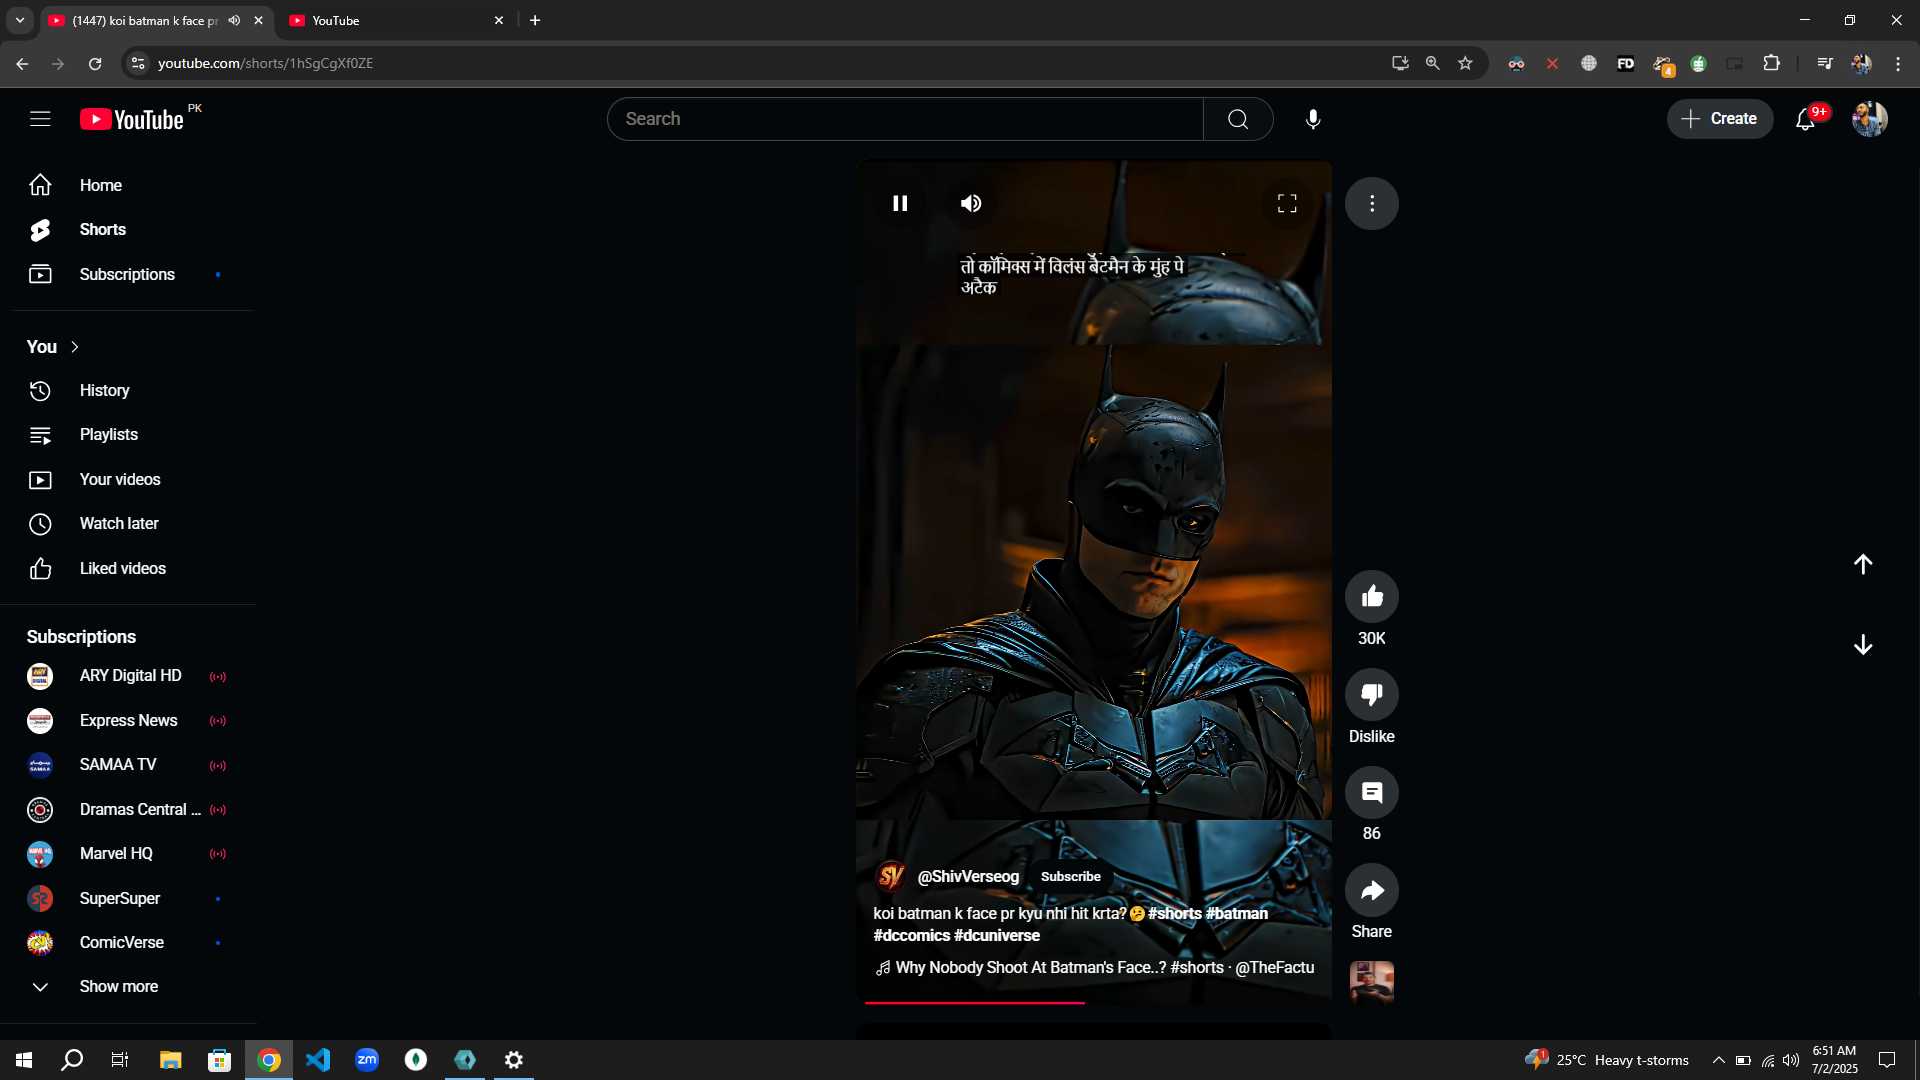The width and height of the screenshot is (1920, 1080).
Task: Open Shorts in the sidebar
Action: click(126, 230)
